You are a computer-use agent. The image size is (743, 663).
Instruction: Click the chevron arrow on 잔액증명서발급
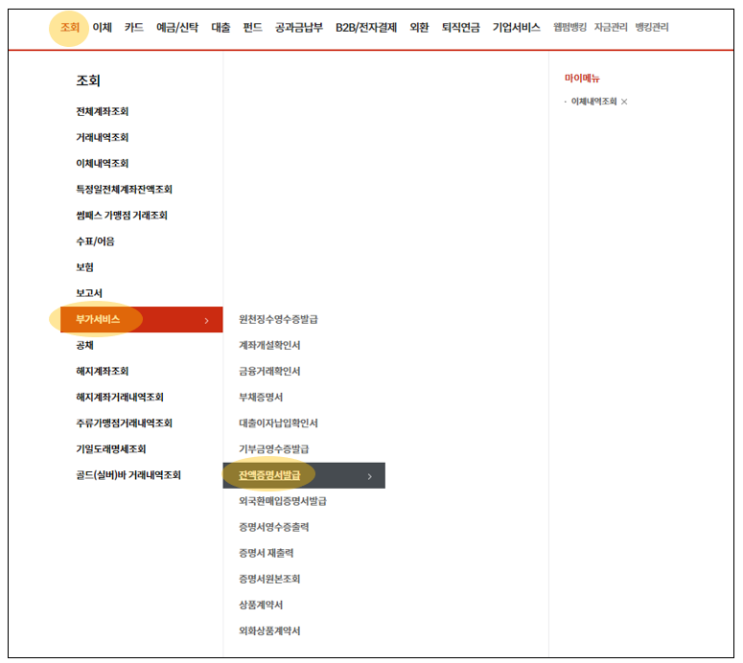click(370, 477)
